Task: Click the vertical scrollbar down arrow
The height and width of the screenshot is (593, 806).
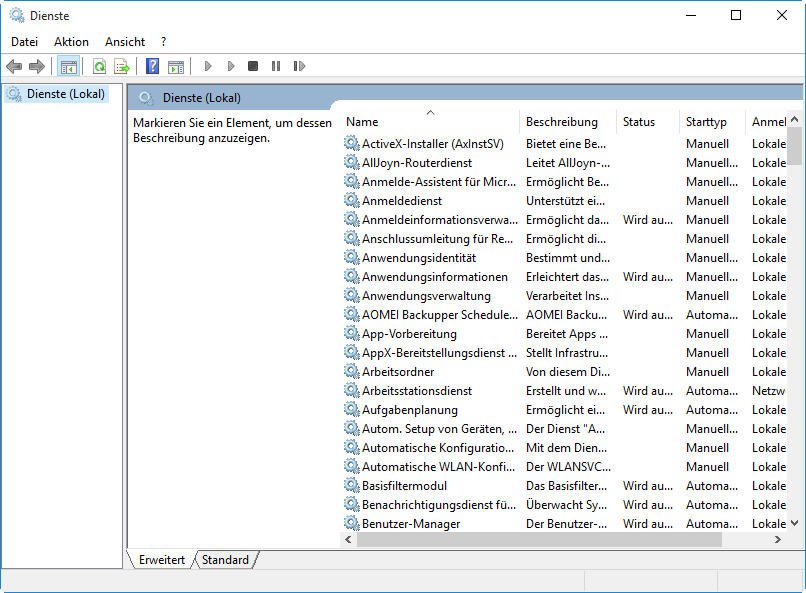Action: [x=795, y=522]
